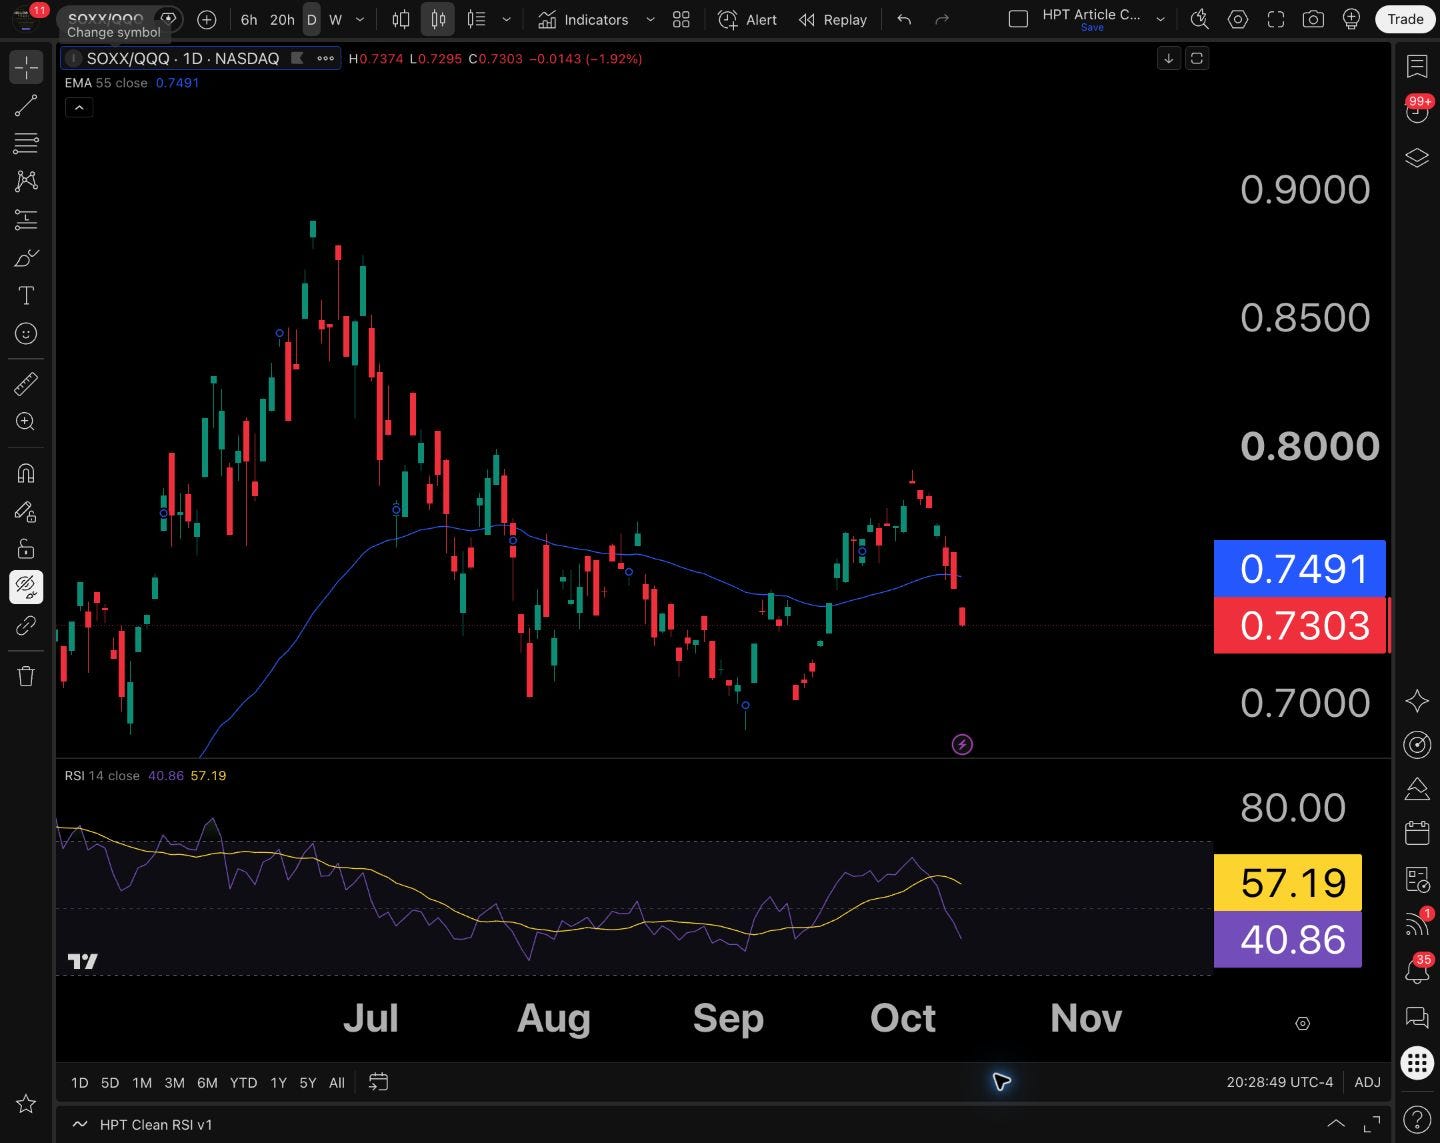Switch to the weekly W interval
The width and height of the screenshot is (1440, 1143).
coord(336,19)
